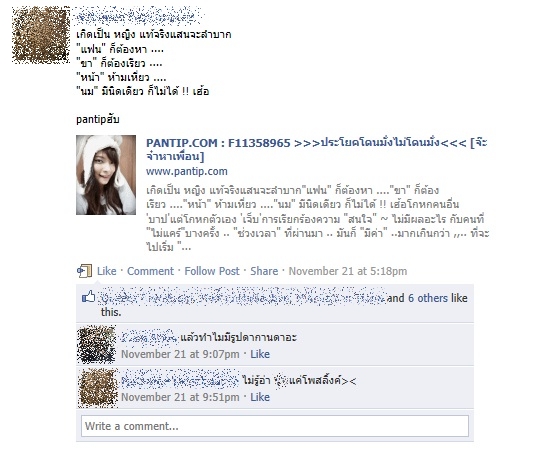Open the post author's blurred profile picture

point(41,35)
